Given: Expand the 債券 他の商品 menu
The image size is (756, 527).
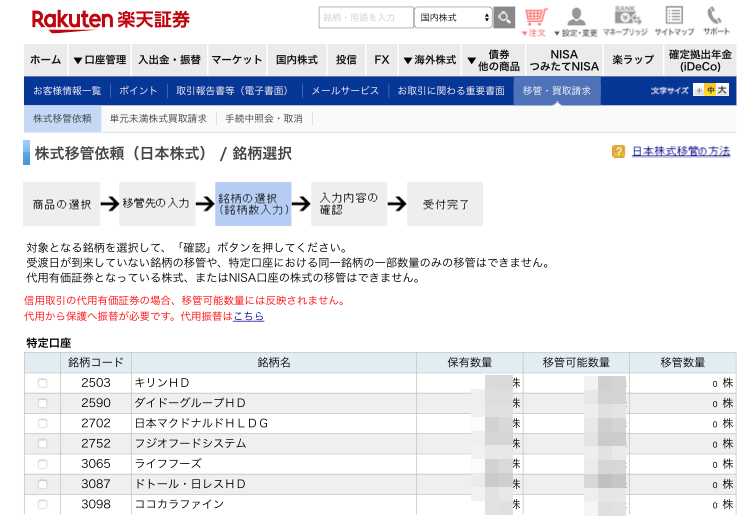Looking at the screenshot, I should [493, 60].
